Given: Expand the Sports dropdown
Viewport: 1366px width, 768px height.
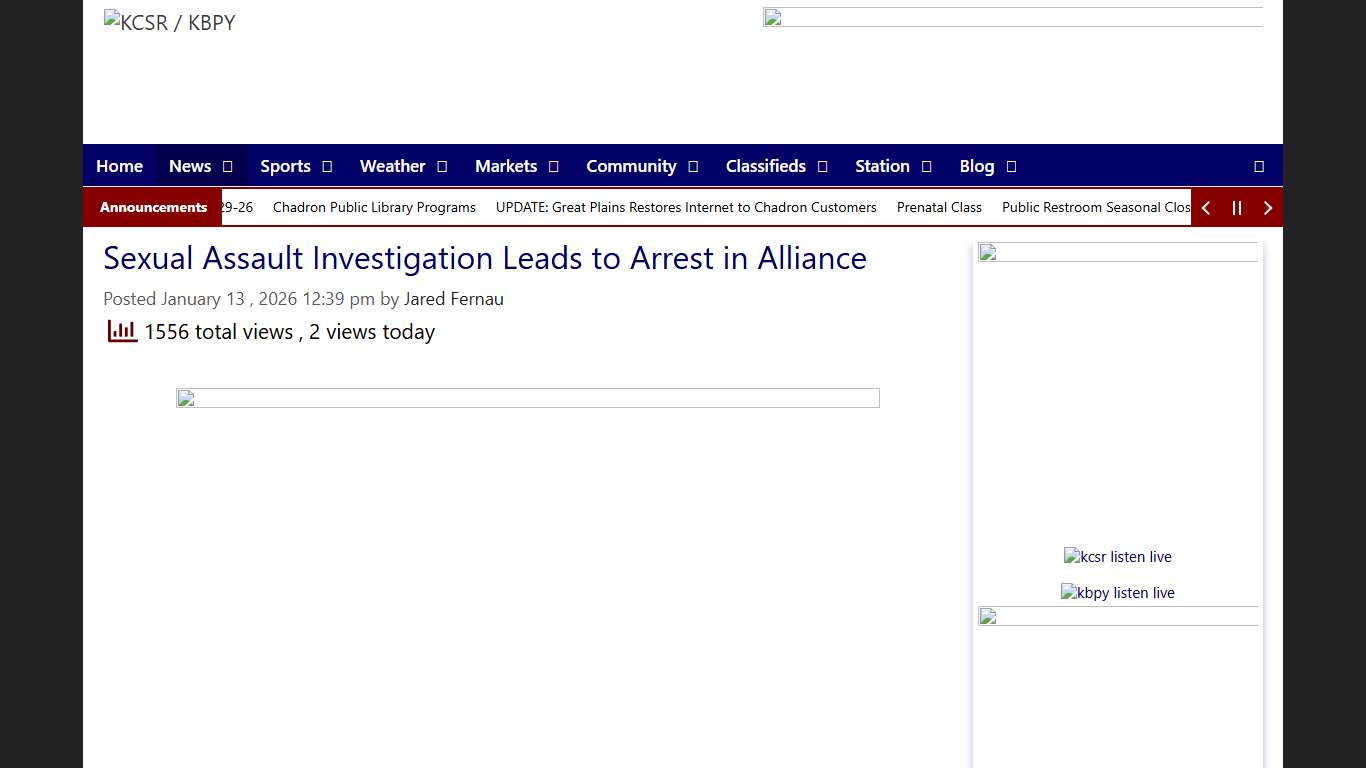Looking at the screenshot, I should [x=285, y=166].
